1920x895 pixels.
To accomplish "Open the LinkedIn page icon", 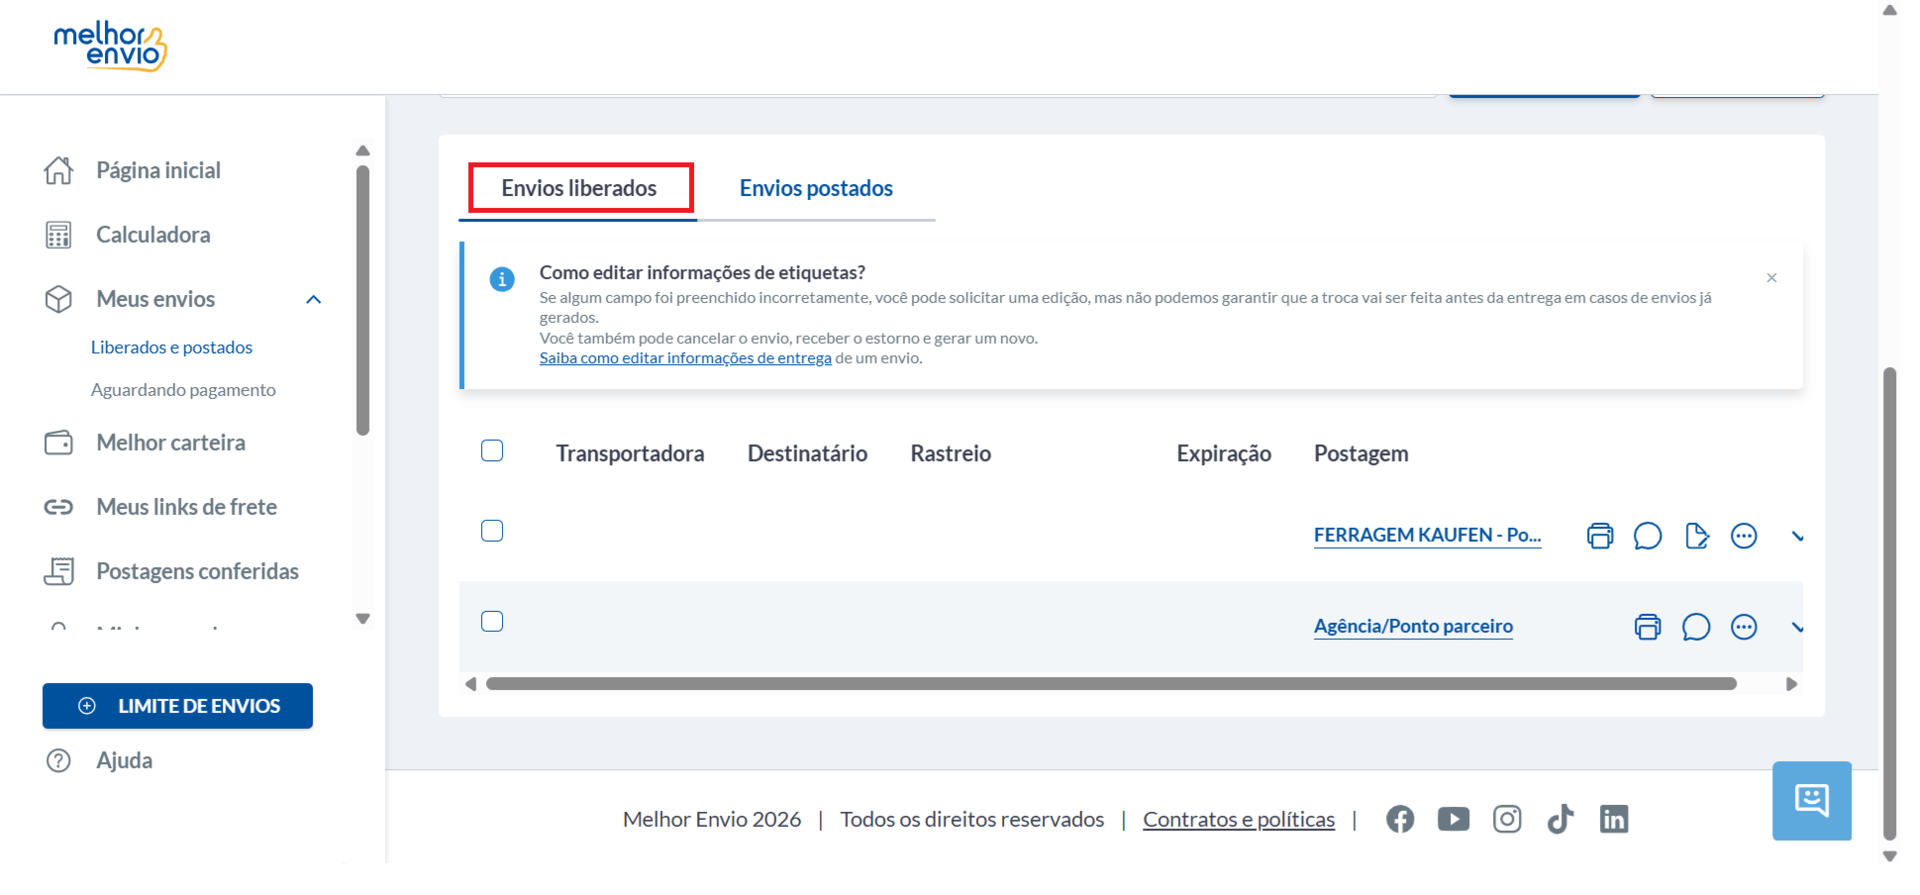I will click(x=1614, y=819).
